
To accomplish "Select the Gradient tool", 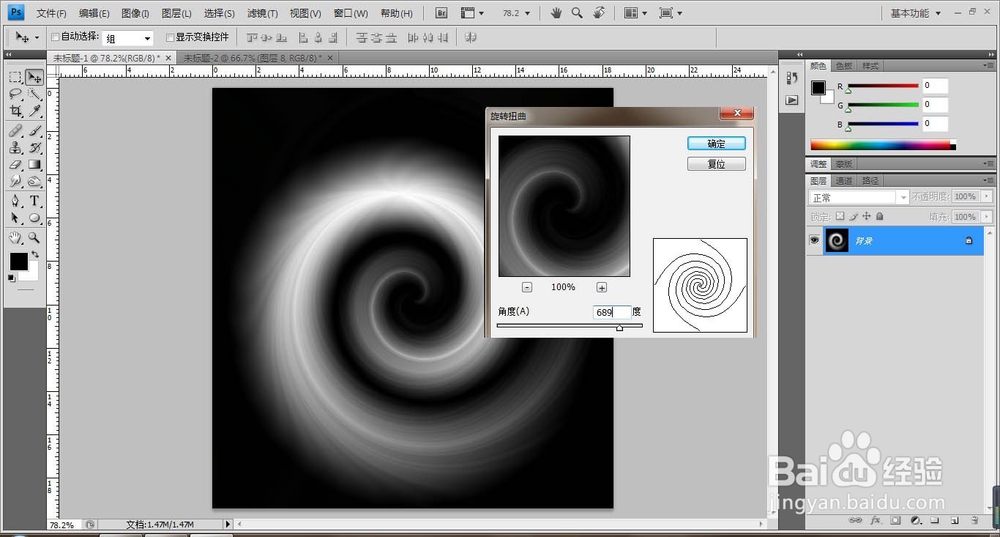I will point(34,165).
